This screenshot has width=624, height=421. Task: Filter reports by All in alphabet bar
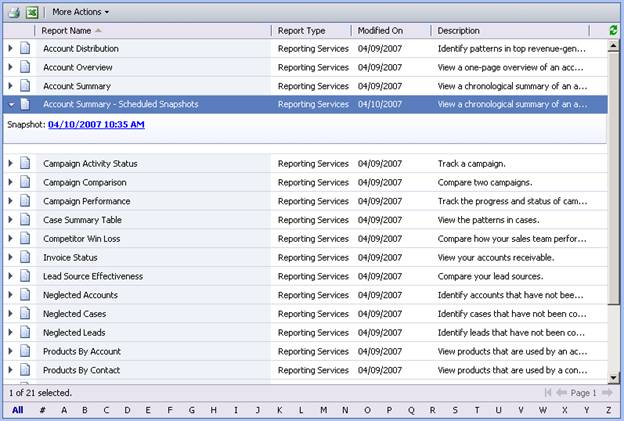click(x=18, y=409)
